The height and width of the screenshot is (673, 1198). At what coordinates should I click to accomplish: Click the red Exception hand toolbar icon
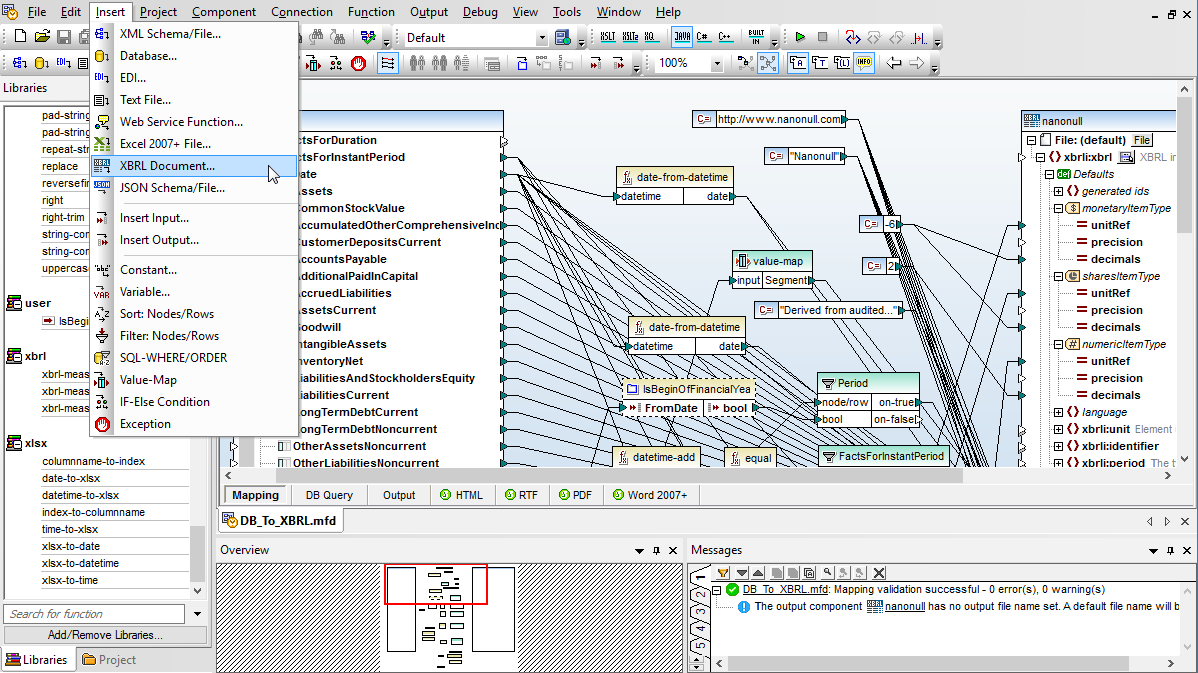point(358,63)
